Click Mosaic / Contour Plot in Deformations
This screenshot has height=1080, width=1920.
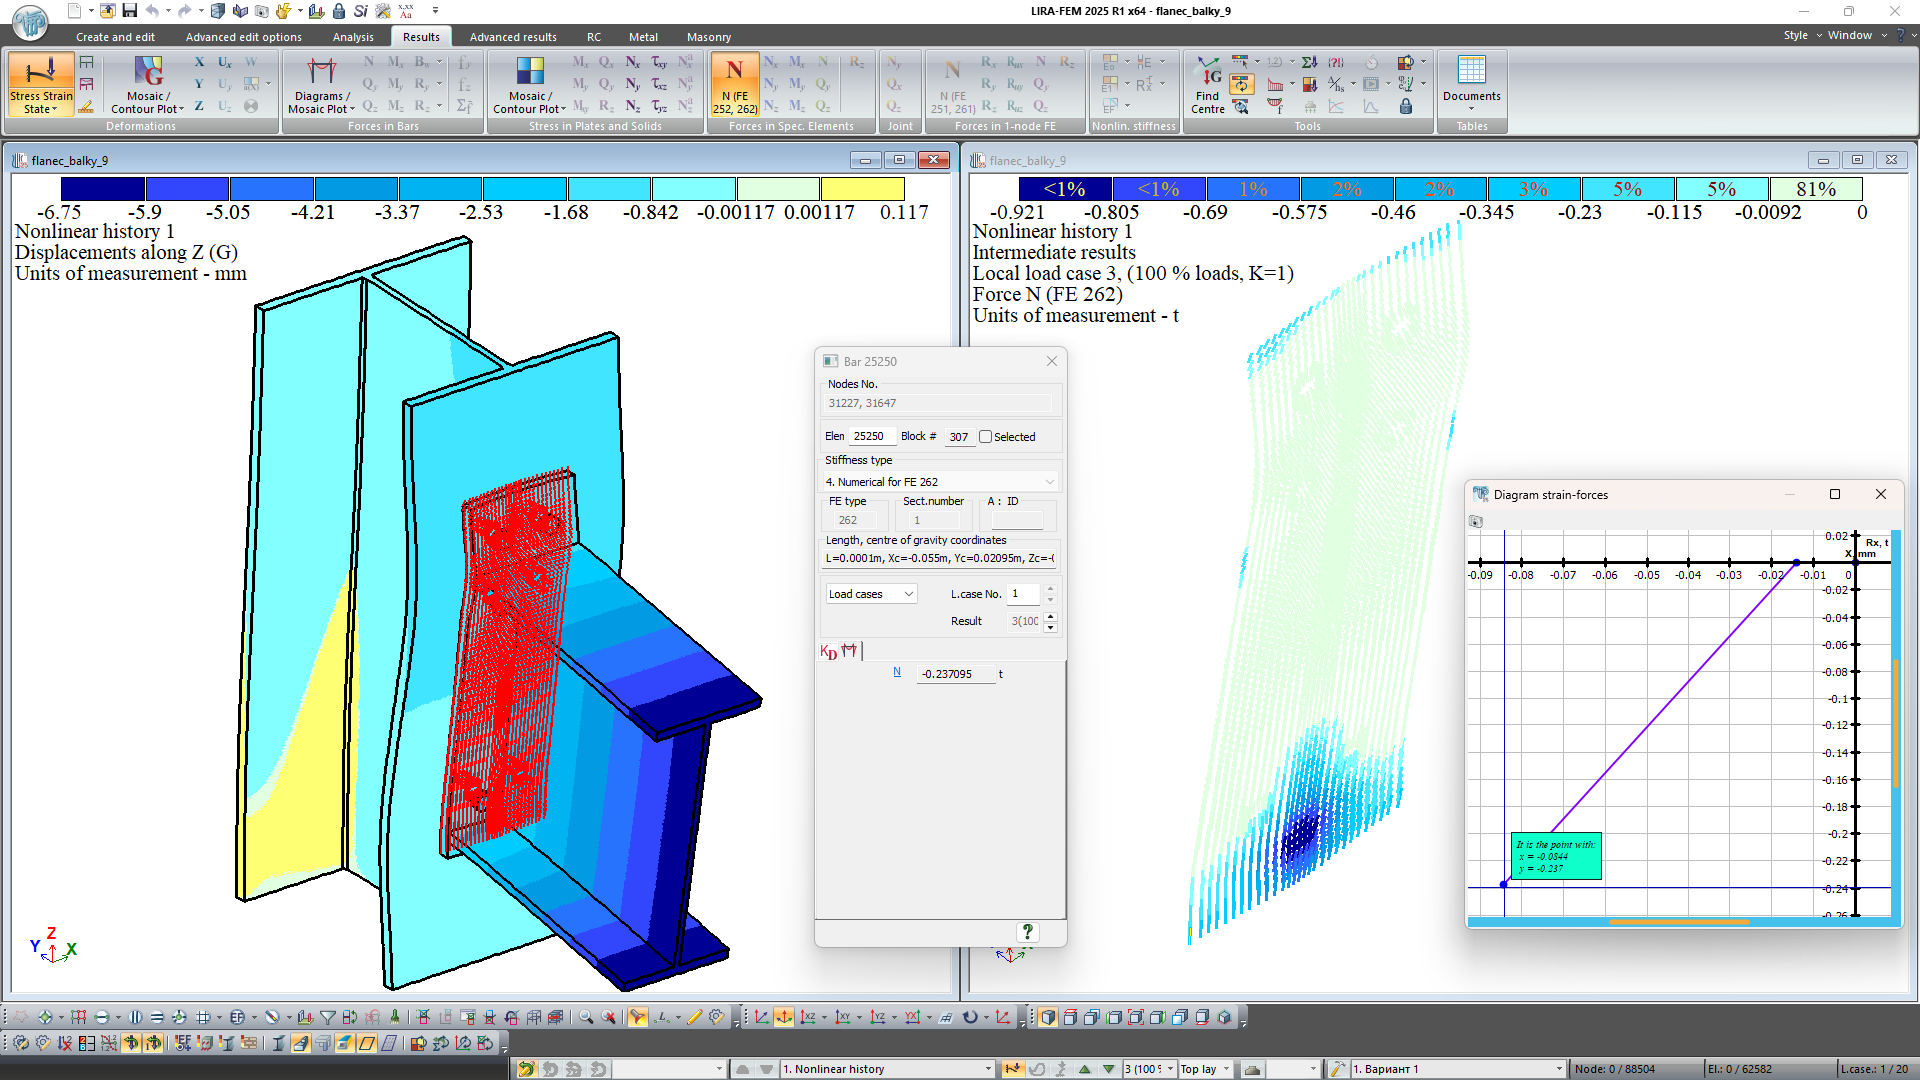click(146, 85)
